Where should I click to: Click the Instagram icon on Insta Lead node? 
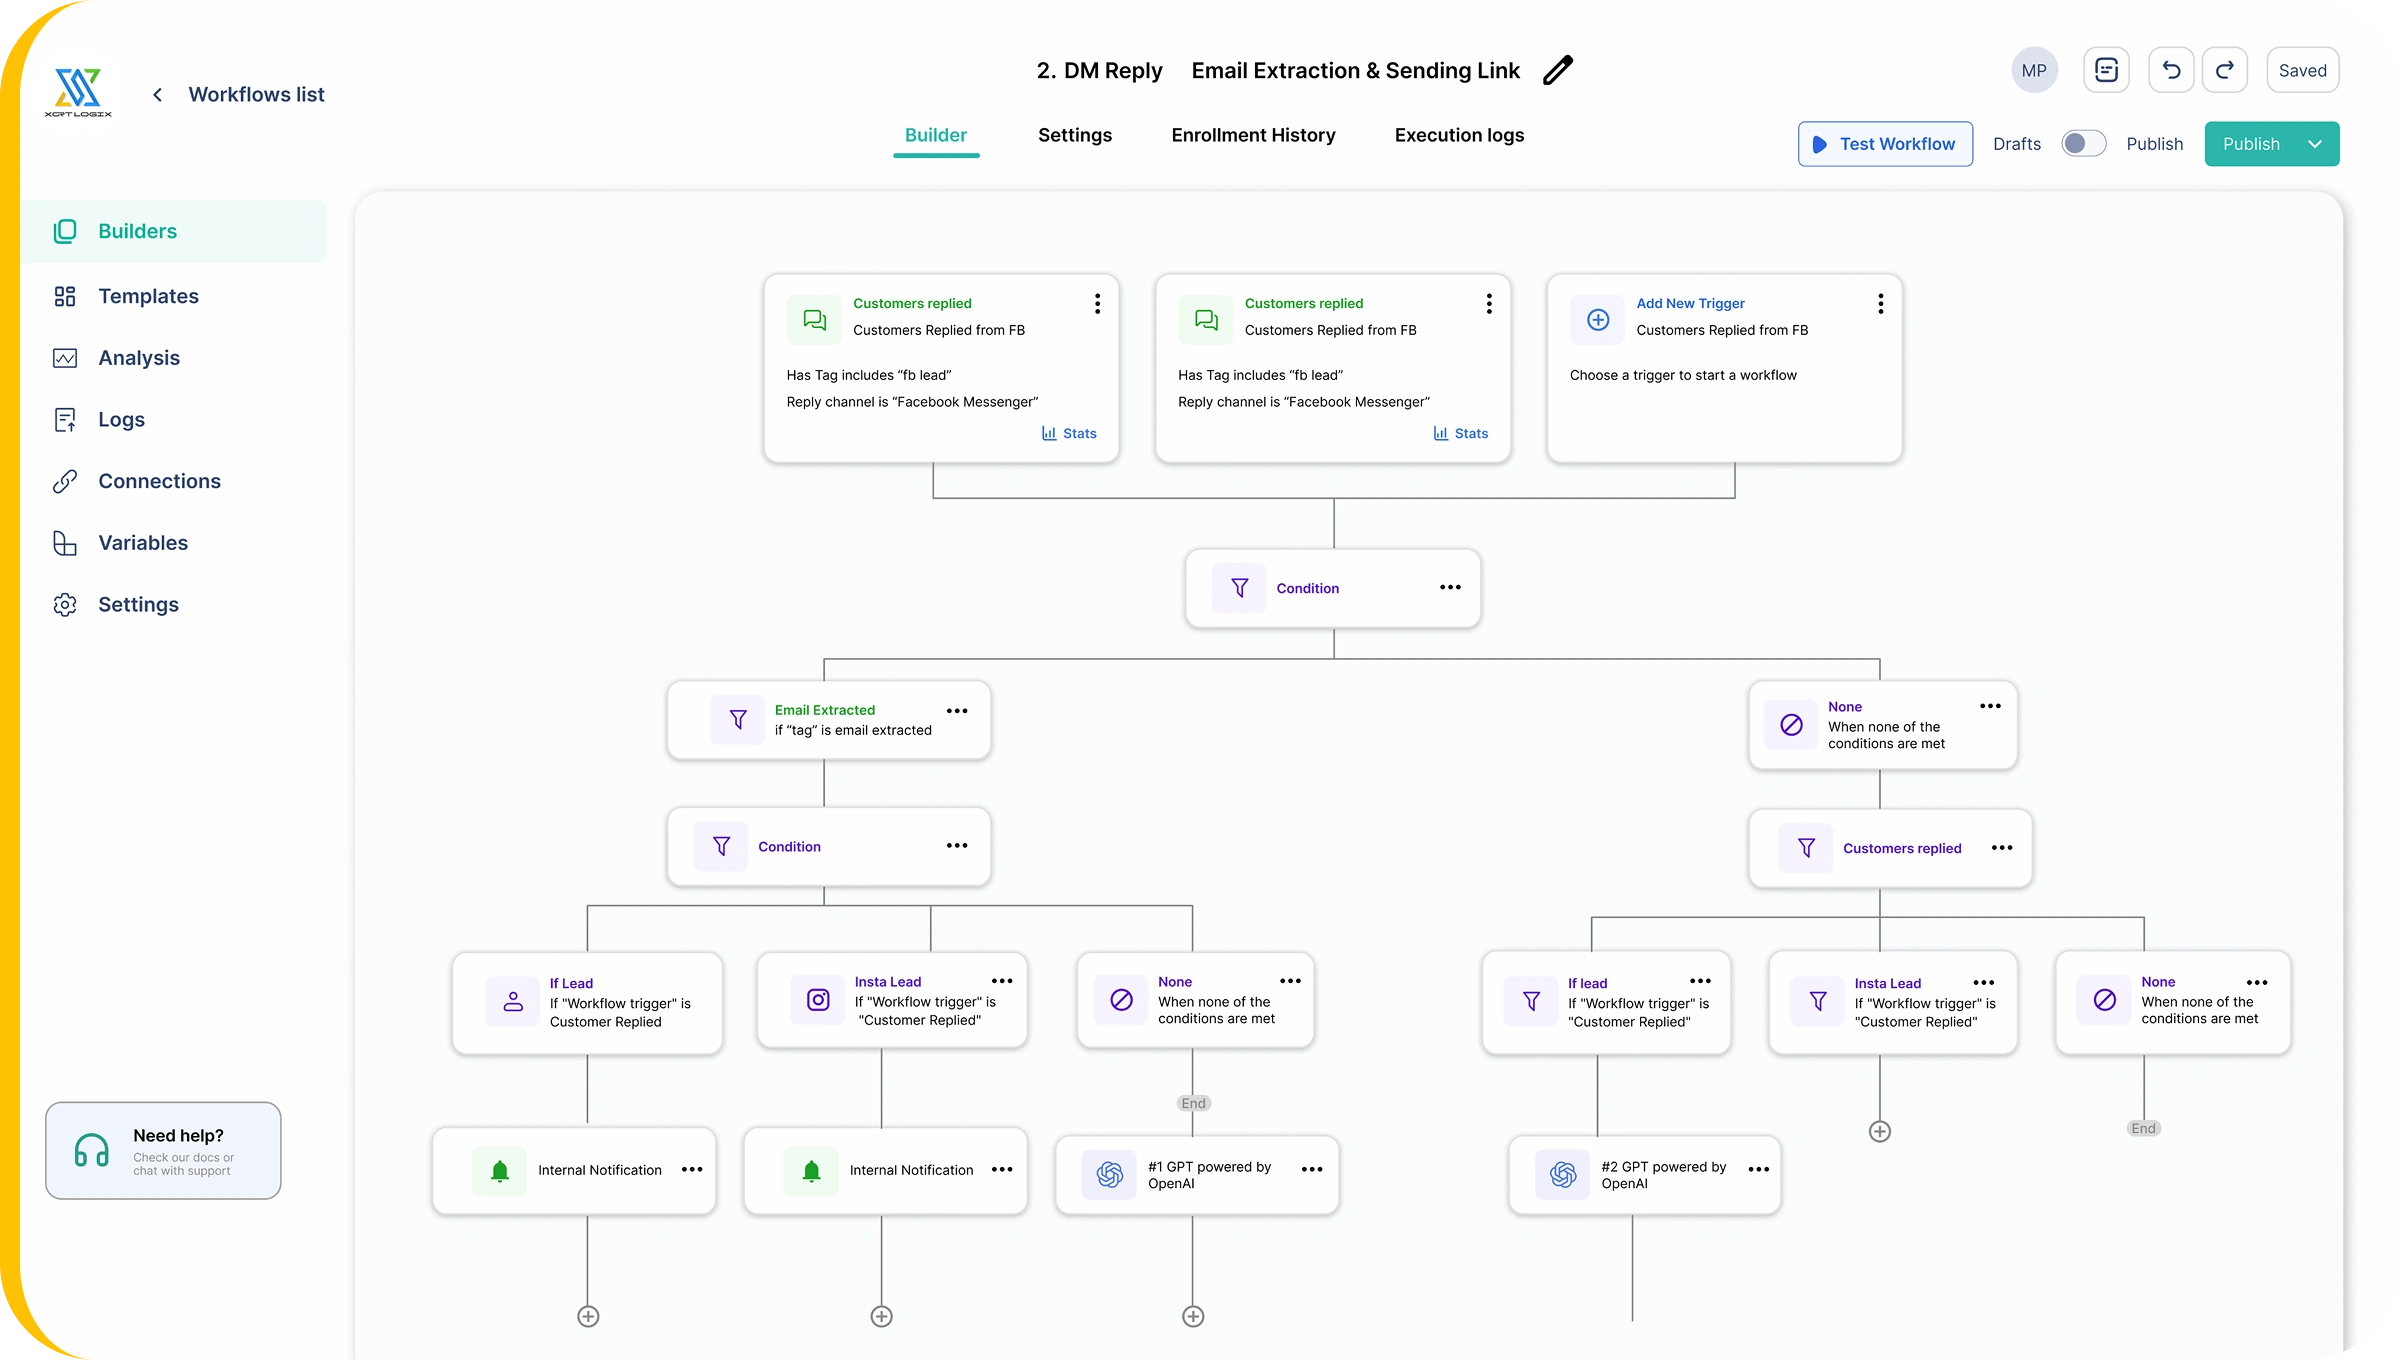pyautogui.click(x=818, y=999)
